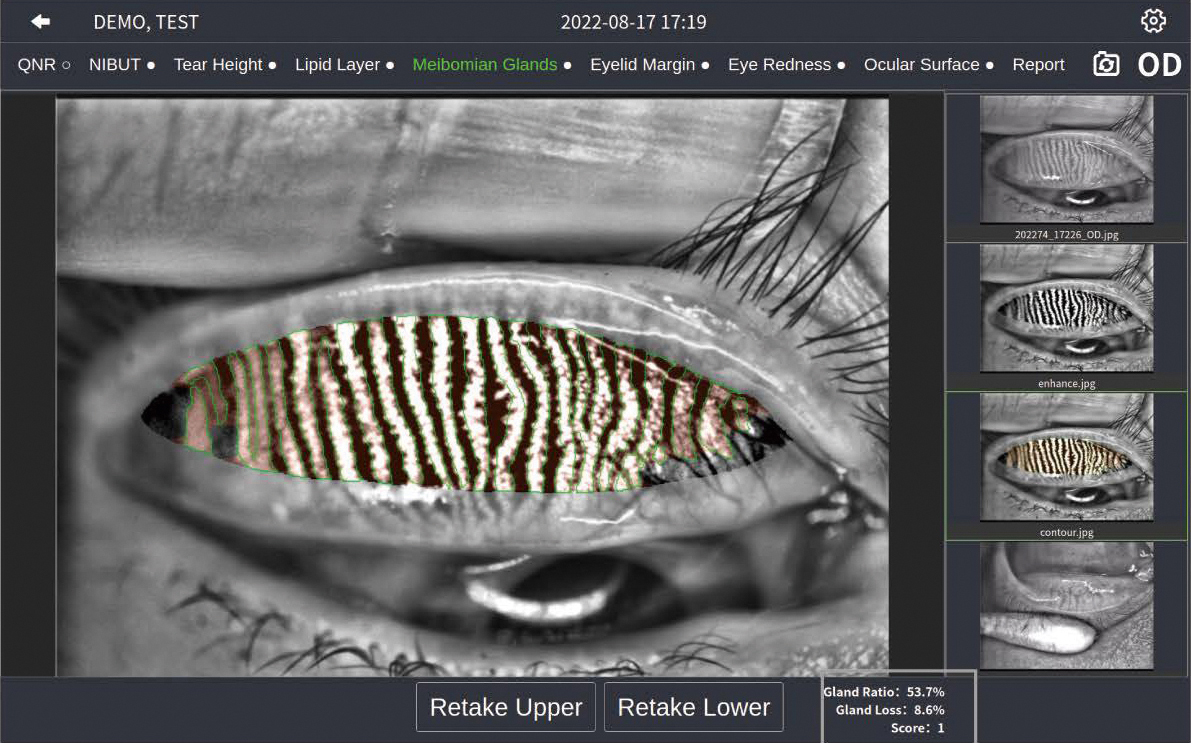The width and height of the screenshot is (1191, 743).
Task: Go to the Lipid Layer tab
Action: (344, 65)
